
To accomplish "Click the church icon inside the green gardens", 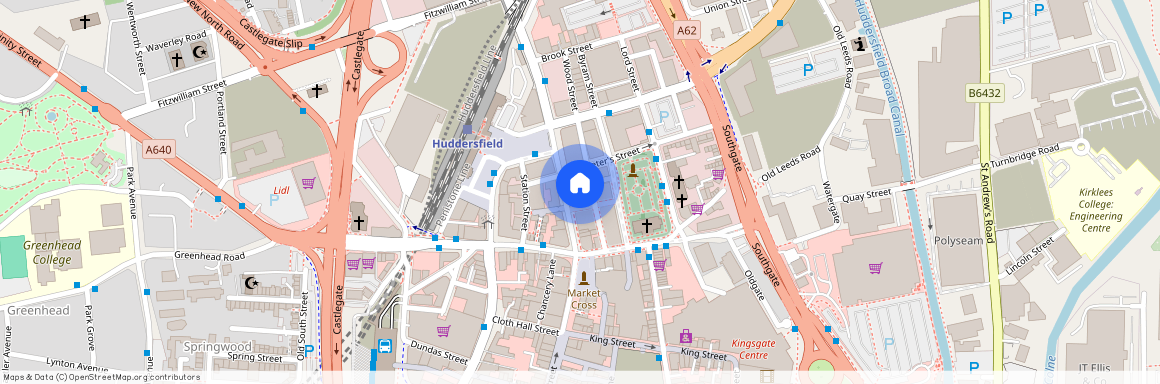I will tap(646, 225).
